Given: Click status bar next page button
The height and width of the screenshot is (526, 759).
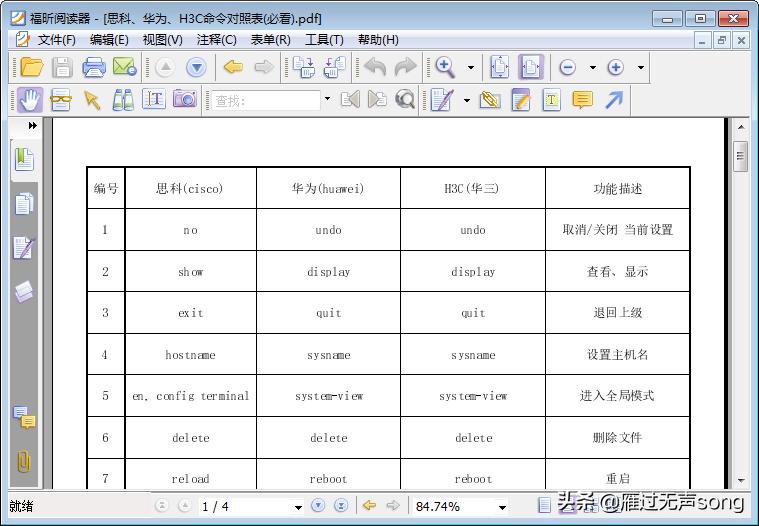Looking at the screenshot, I should pos(318,506).
